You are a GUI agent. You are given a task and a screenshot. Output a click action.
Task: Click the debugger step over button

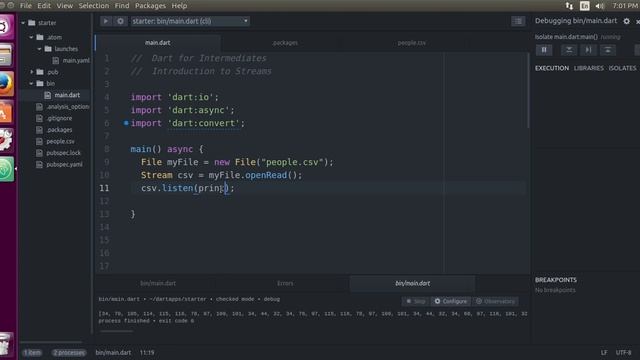coord(588,50)
